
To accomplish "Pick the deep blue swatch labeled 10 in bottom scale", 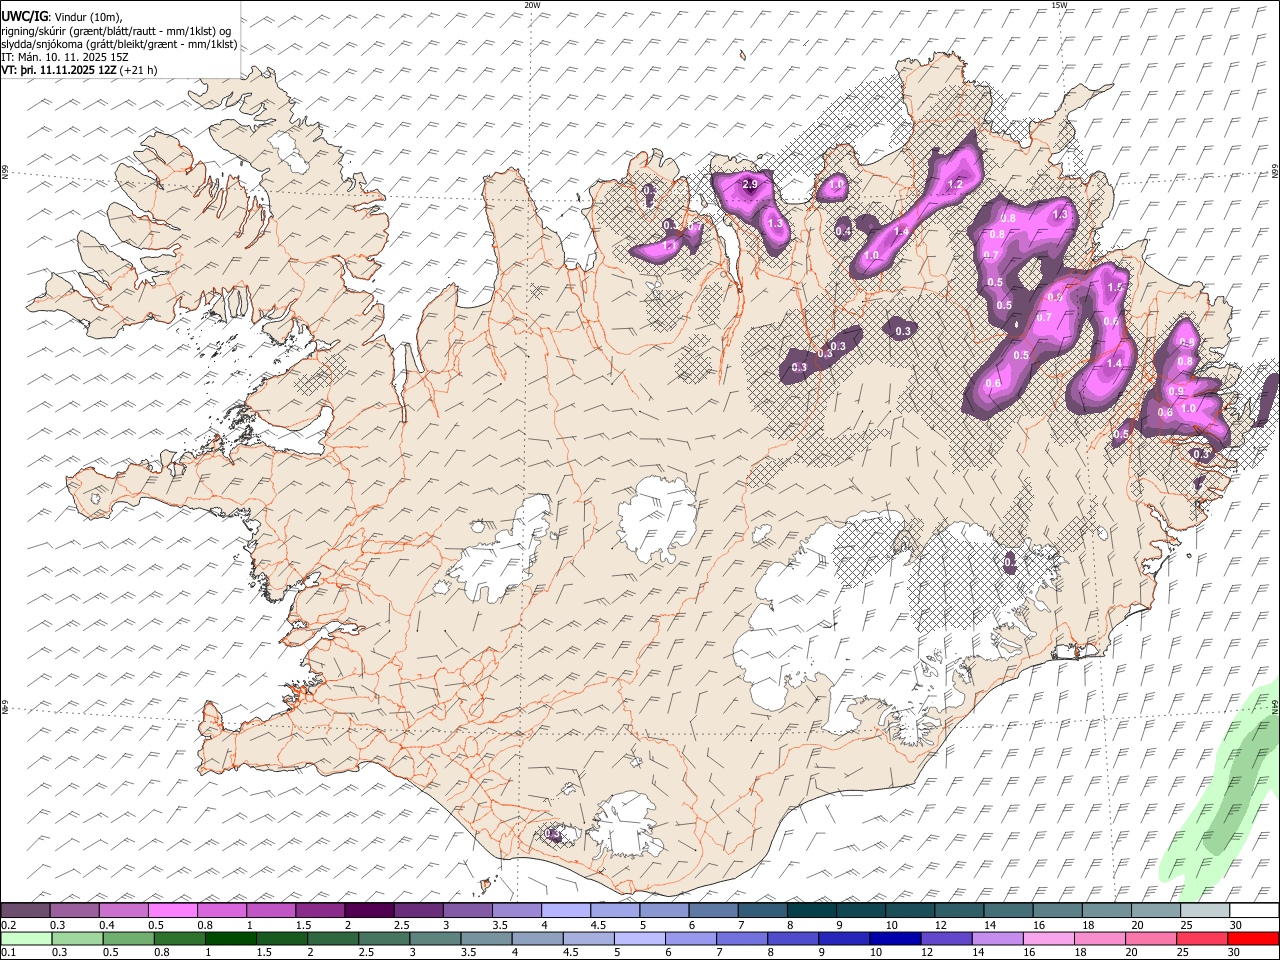I will (895, 938).
